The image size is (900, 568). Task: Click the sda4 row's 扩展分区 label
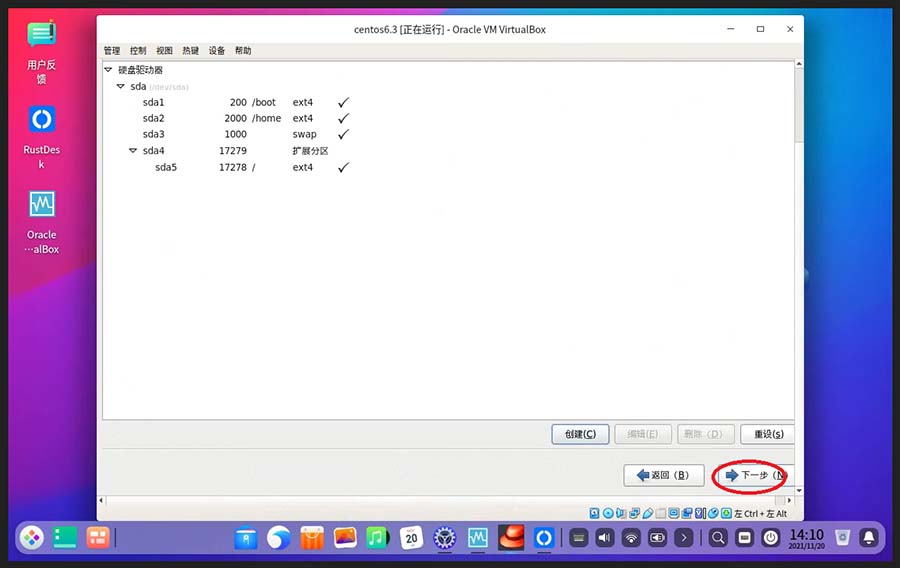(310, 151)
